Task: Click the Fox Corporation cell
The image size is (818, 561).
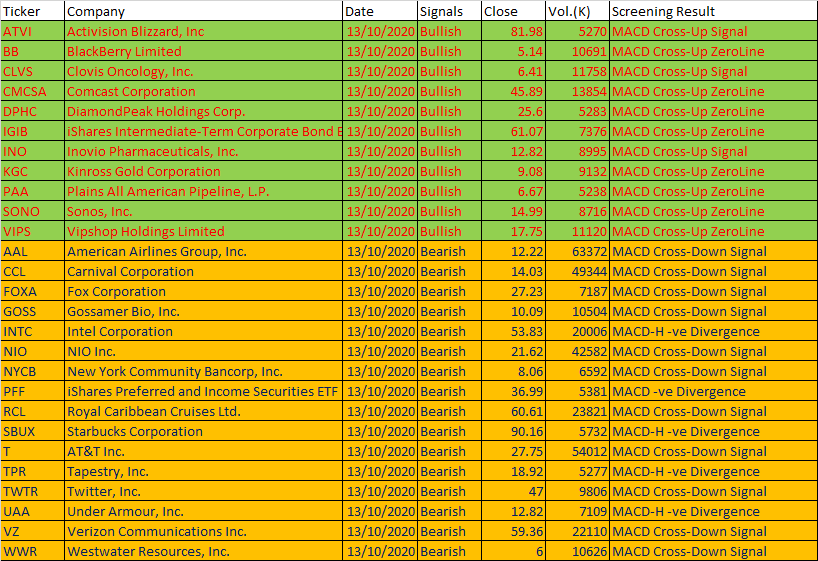Action: pyautogui.click(x=203, y=291)
